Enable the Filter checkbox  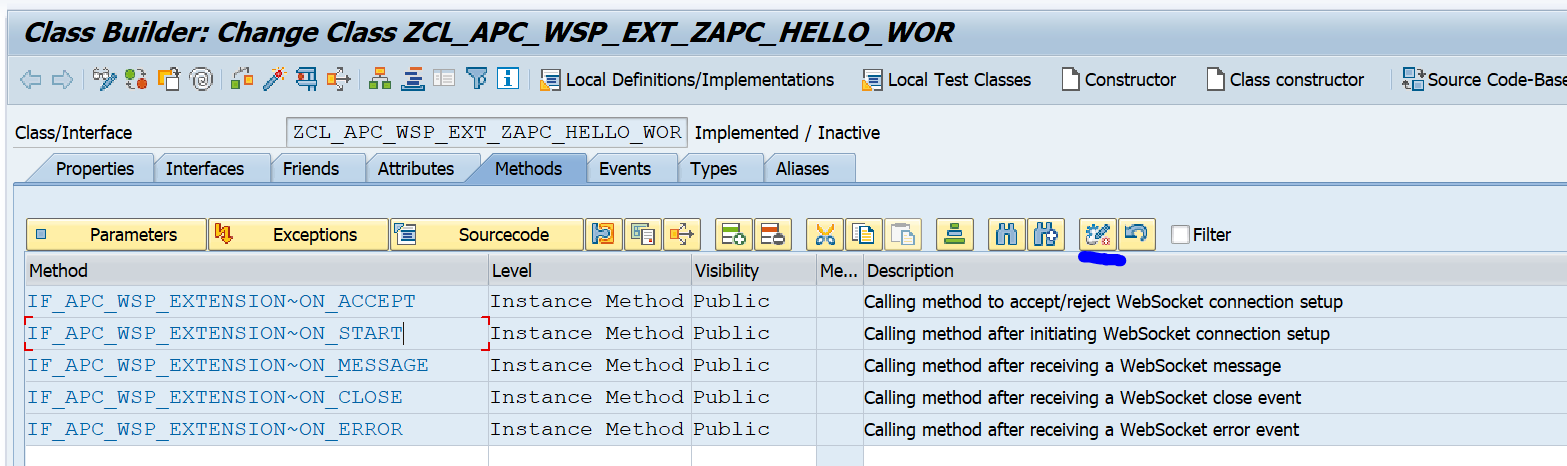tap(1180, 235)
